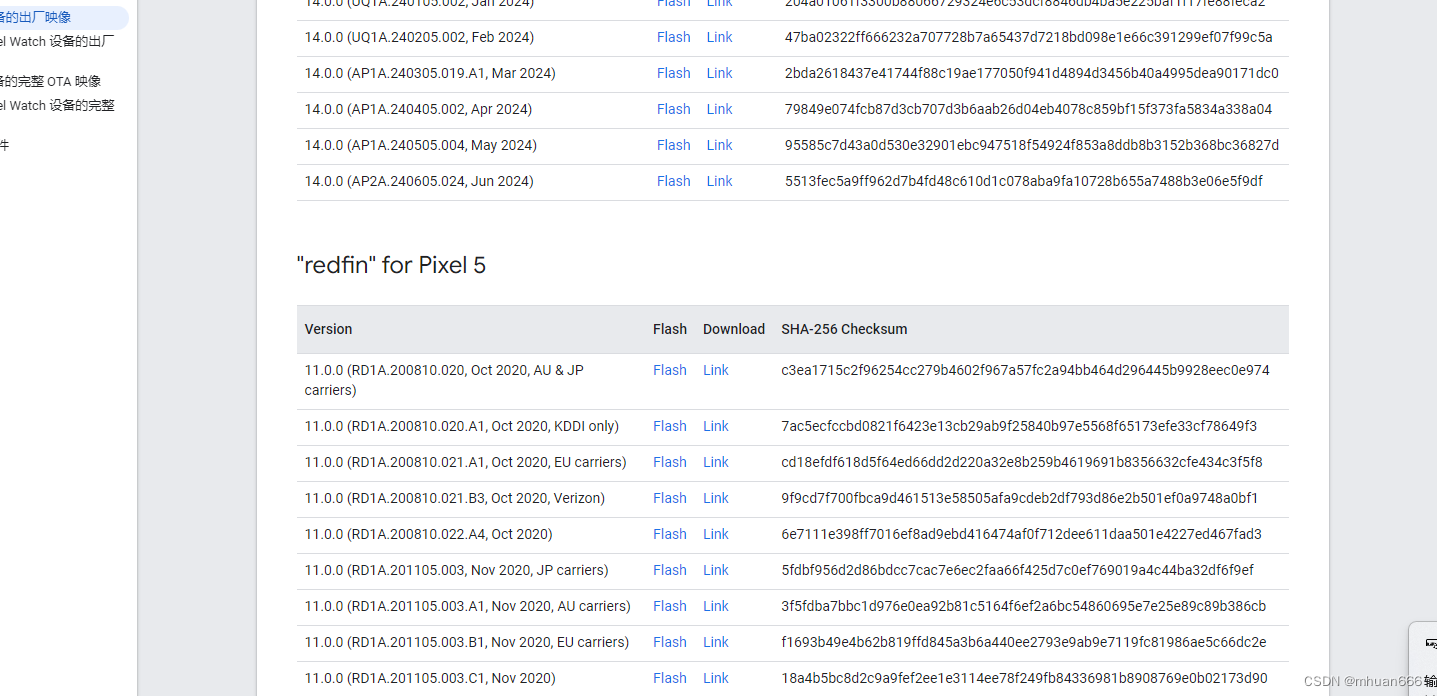Viewport: 1437px width, 696px height.
Task: Click Flash for AP2A.240605.024 Jun 2024
Action: pos(673,181)
